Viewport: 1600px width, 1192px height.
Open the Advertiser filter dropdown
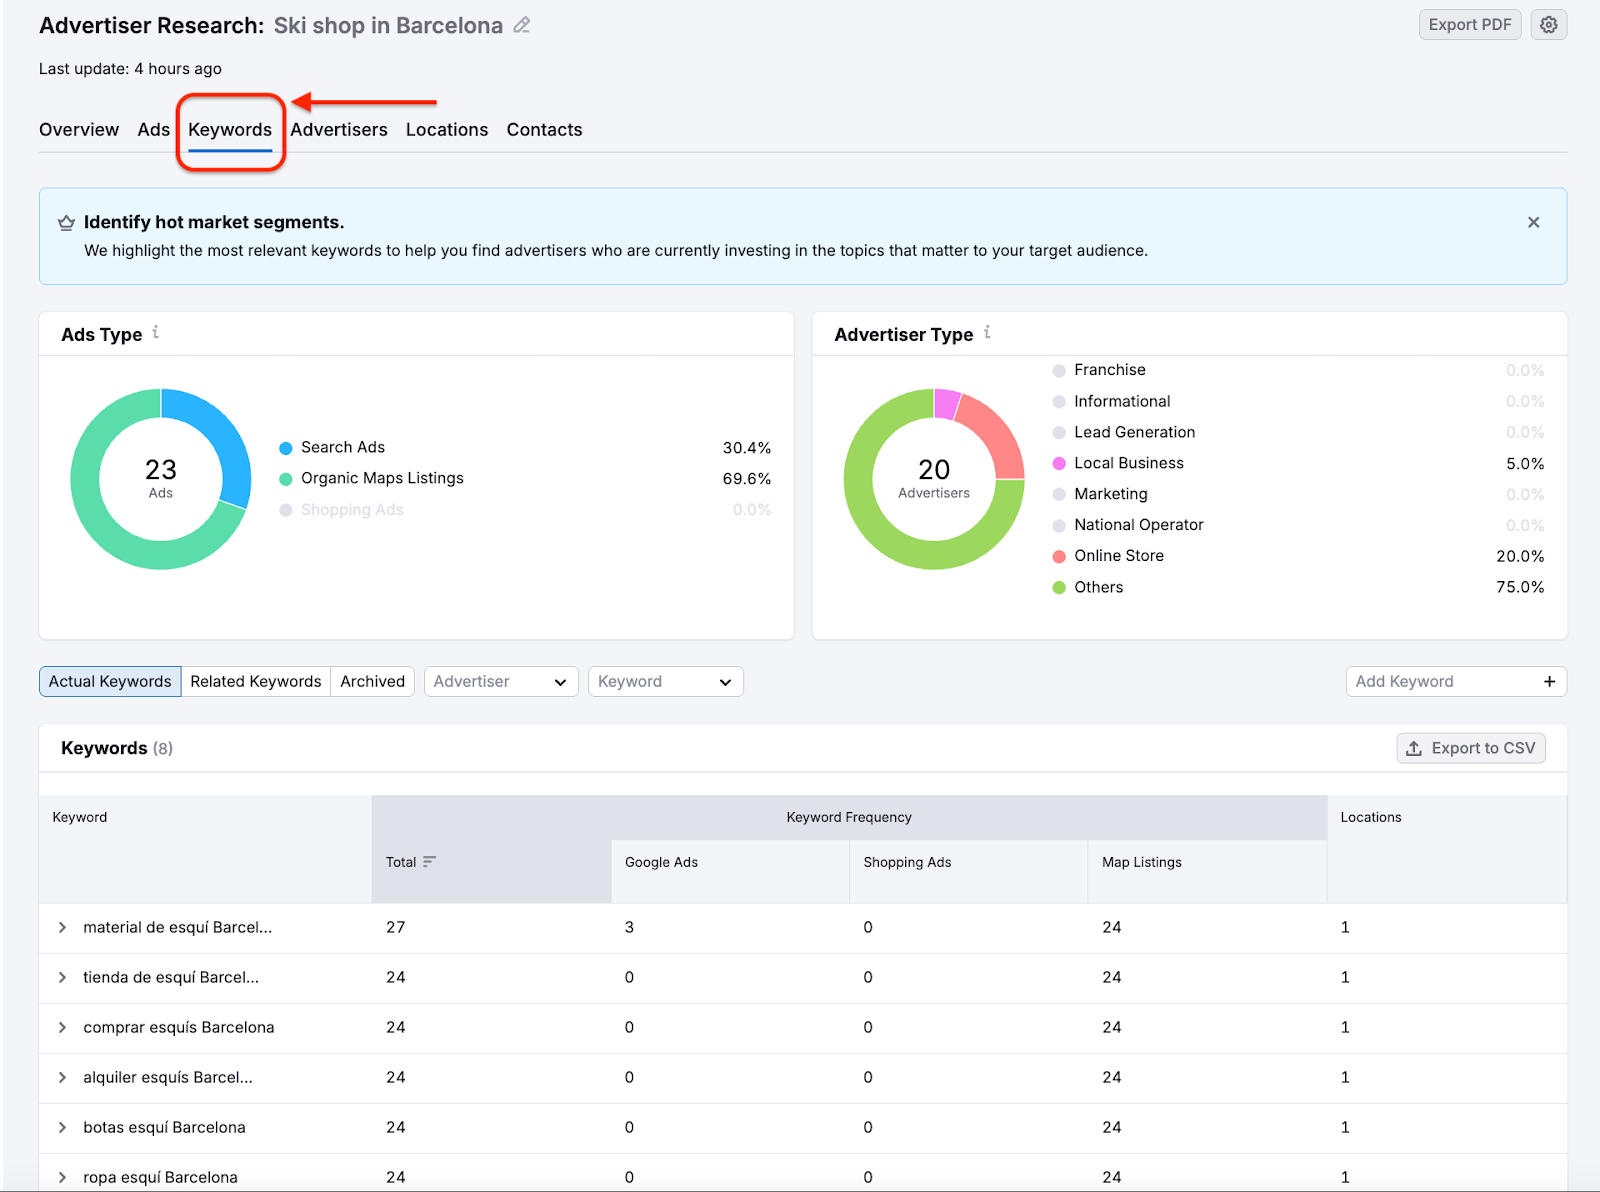pos(500,681)
